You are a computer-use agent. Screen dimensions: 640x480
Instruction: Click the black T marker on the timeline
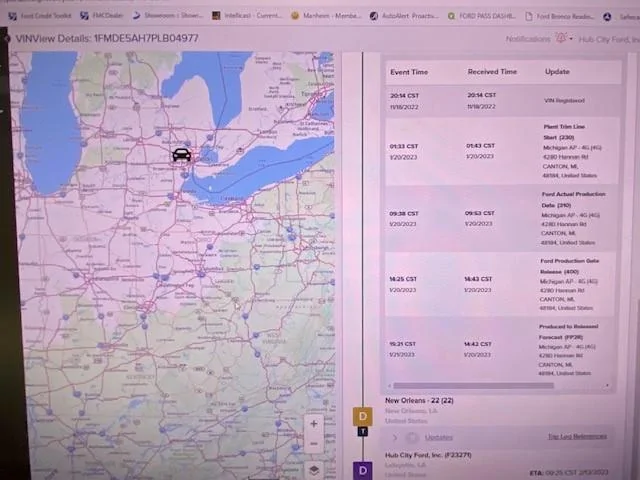point(362,431)
